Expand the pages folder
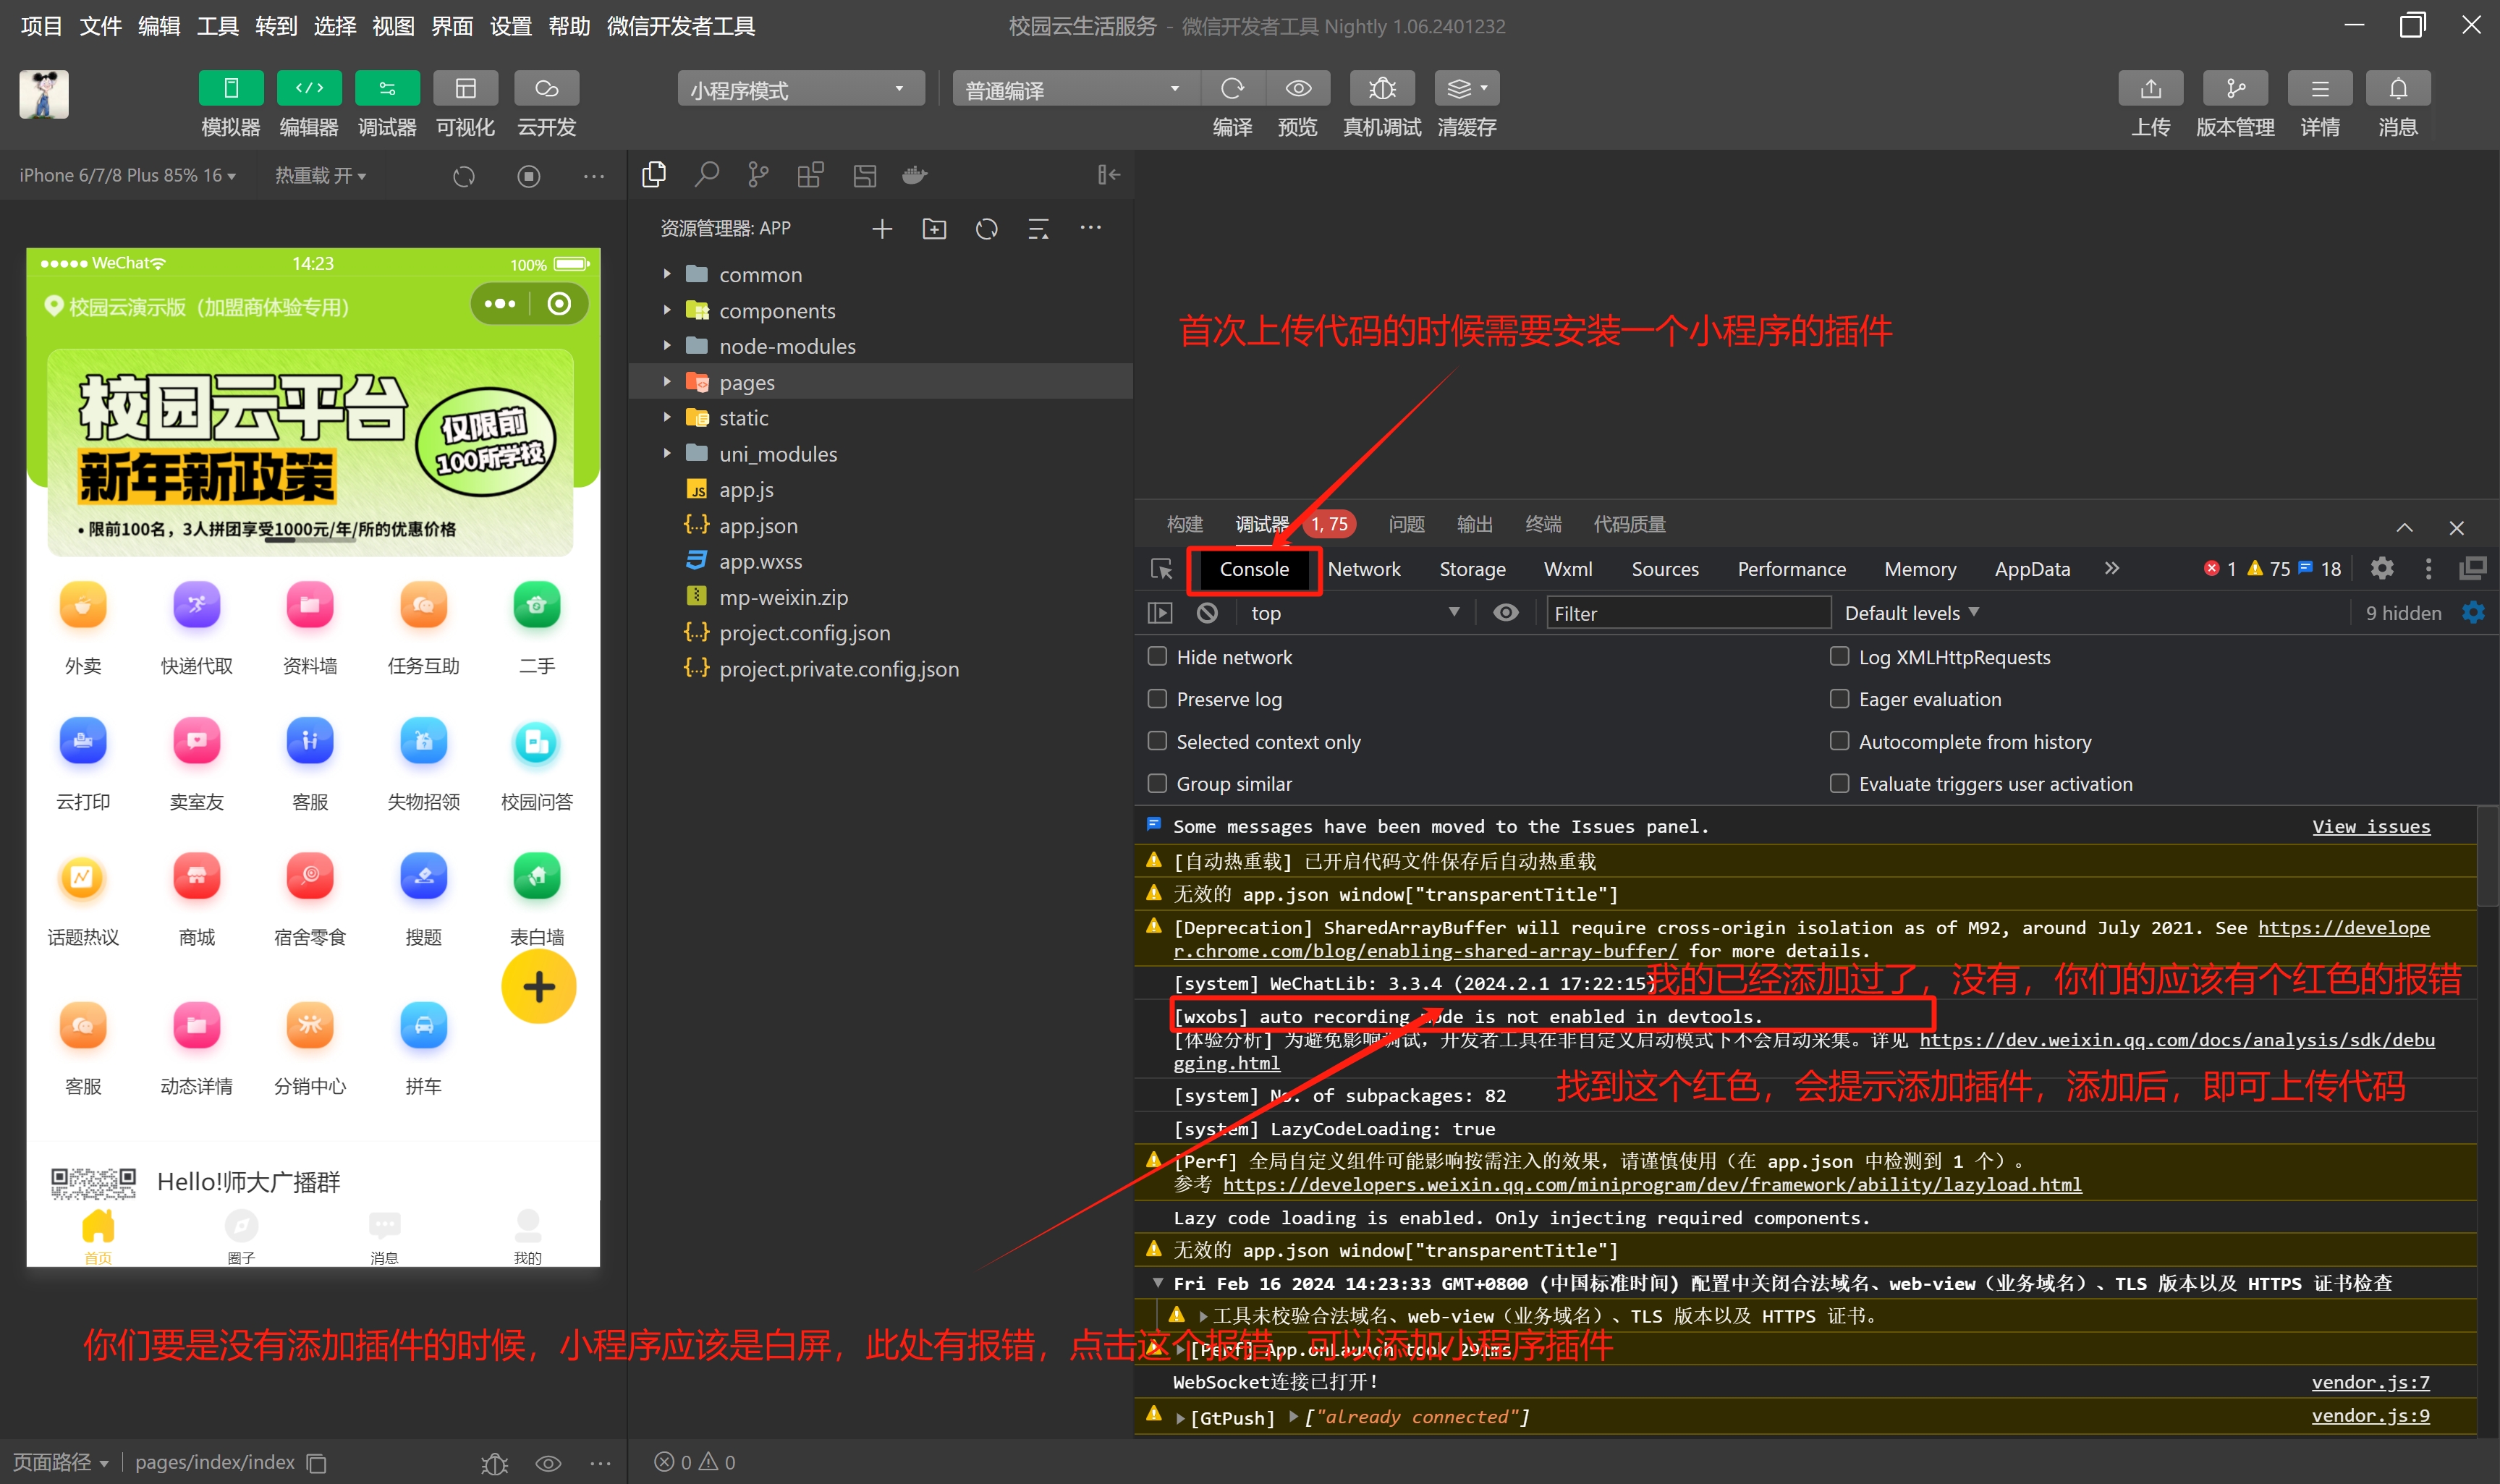Screen dimensions: 2500x1484 point(667,382)
